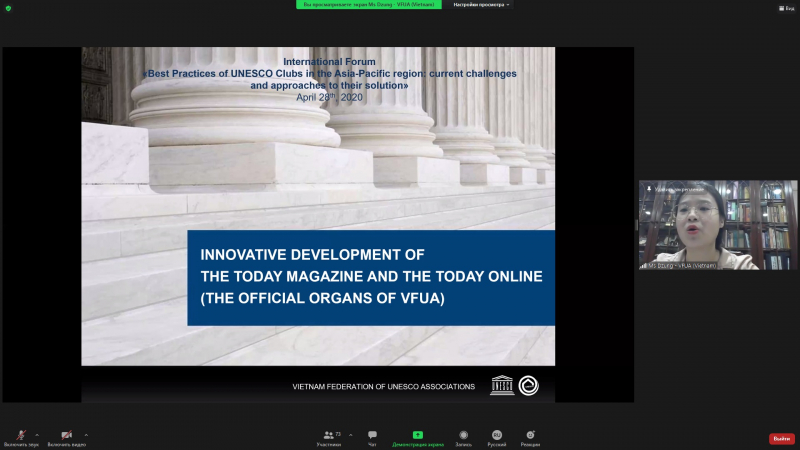The width and height of the screenshot is (800, 450).
Task: Open the Participants panel
Action: click(329, 435)
